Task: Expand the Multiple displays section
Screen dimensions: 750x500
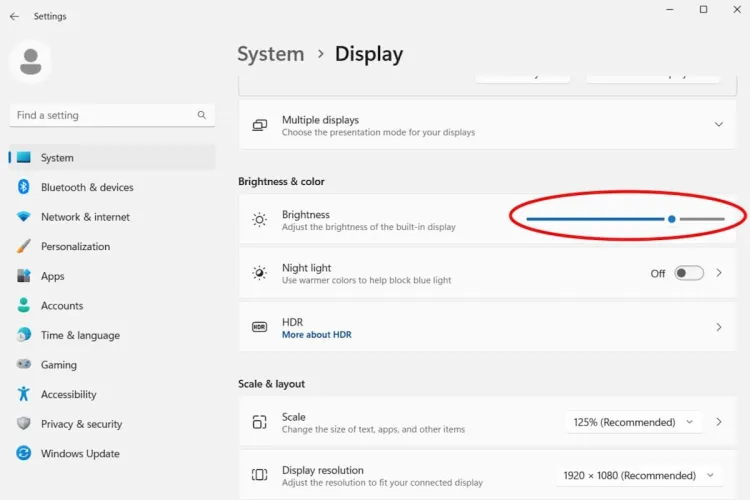Action: coord(718,124)
